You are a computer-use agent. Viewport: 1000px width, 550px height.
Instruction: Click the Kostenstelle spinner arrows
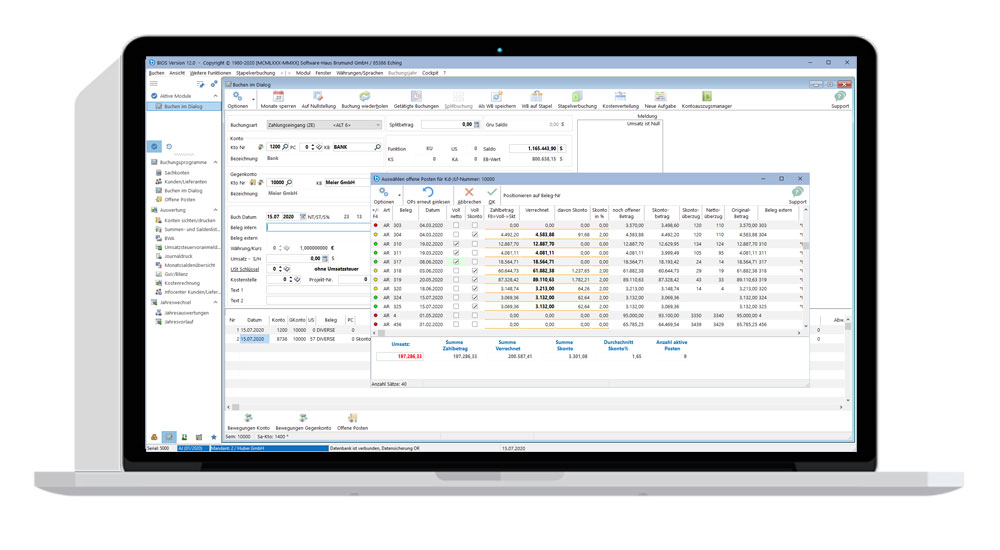click(x=291, y=279)
